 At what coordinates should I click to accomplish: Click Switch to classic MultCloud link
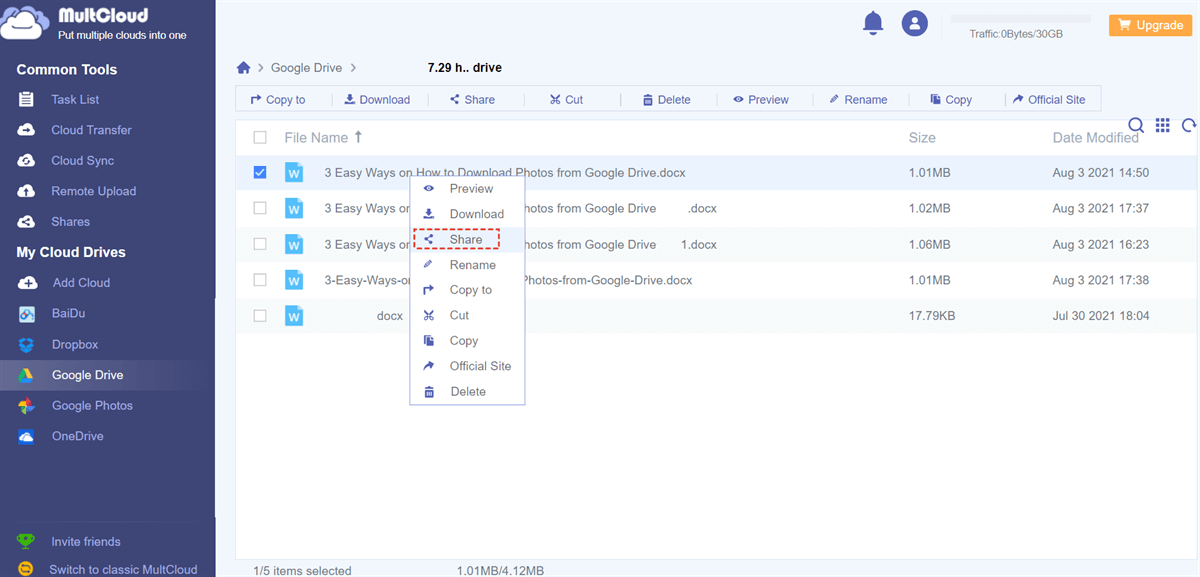point(123,569)
